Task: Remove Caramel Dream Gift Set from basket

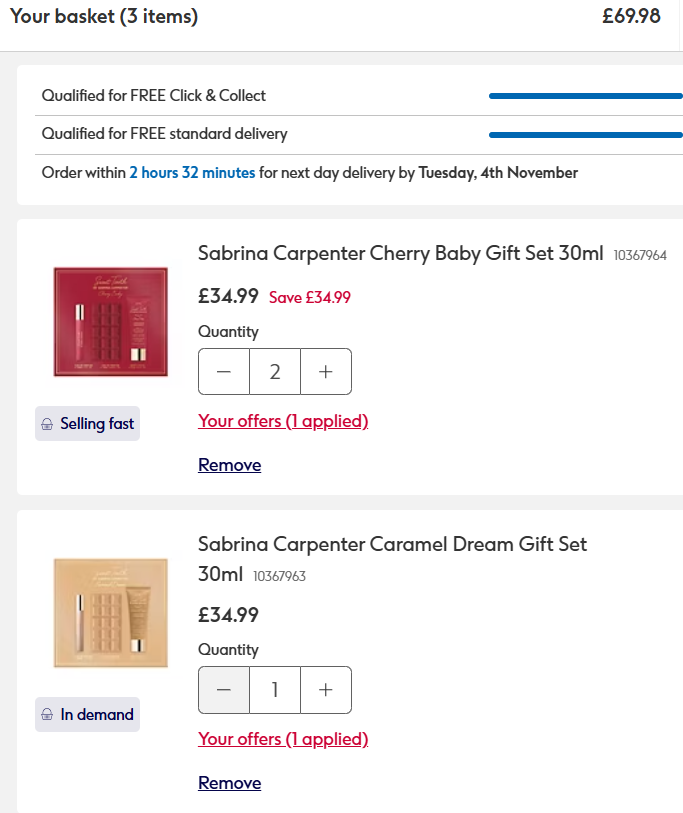Action: pyautogui.click(x=229, y=783)
